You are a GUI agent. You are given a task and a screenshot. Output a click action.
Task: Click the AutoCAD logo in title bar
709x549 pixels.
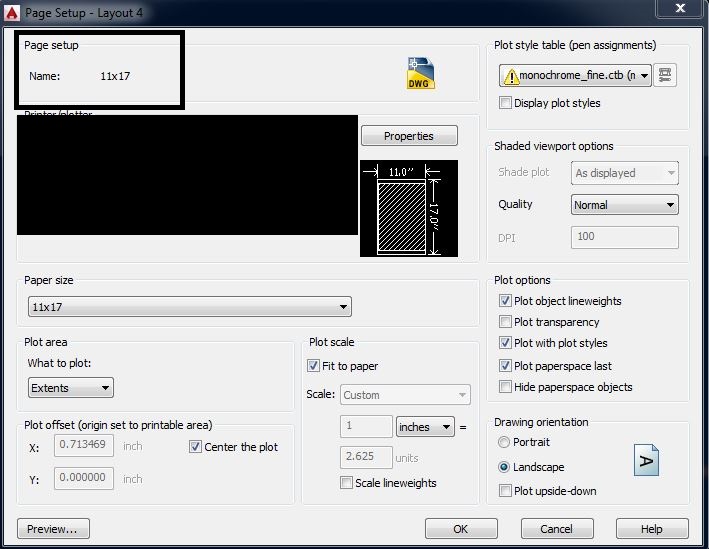[12, 13]
